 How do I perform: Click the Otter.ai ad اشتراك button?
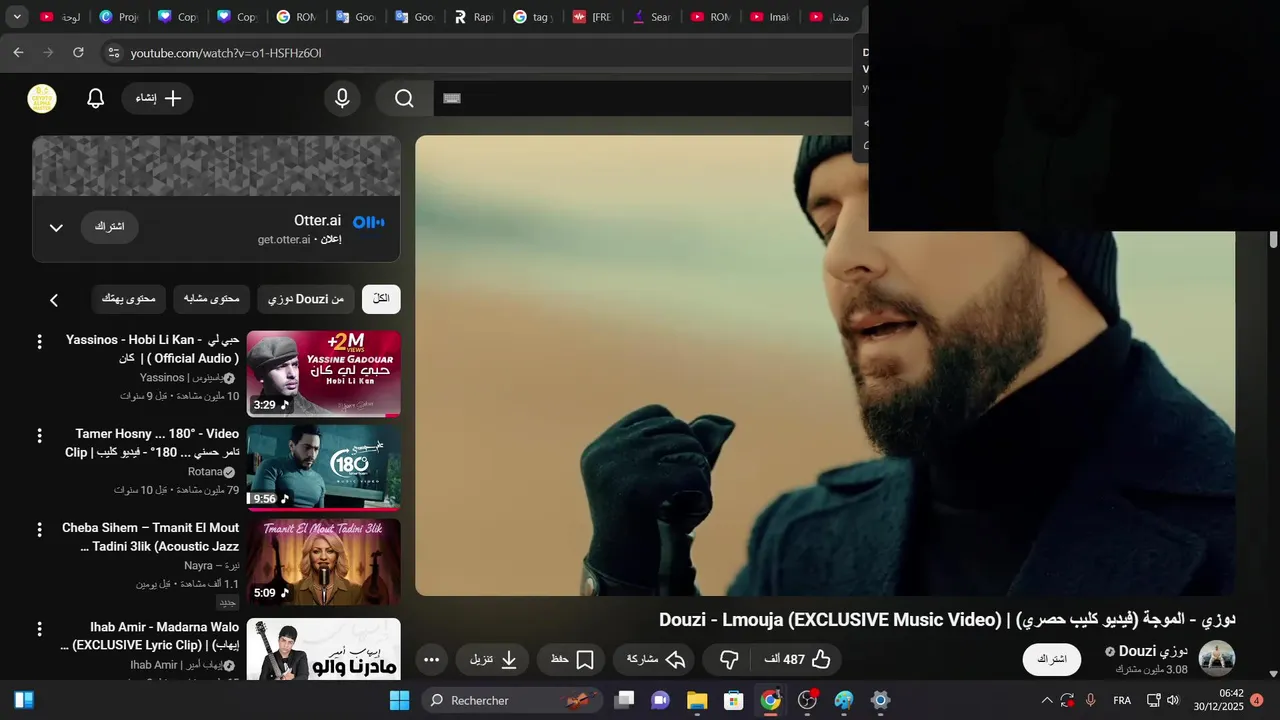click(x=109, y=227)
